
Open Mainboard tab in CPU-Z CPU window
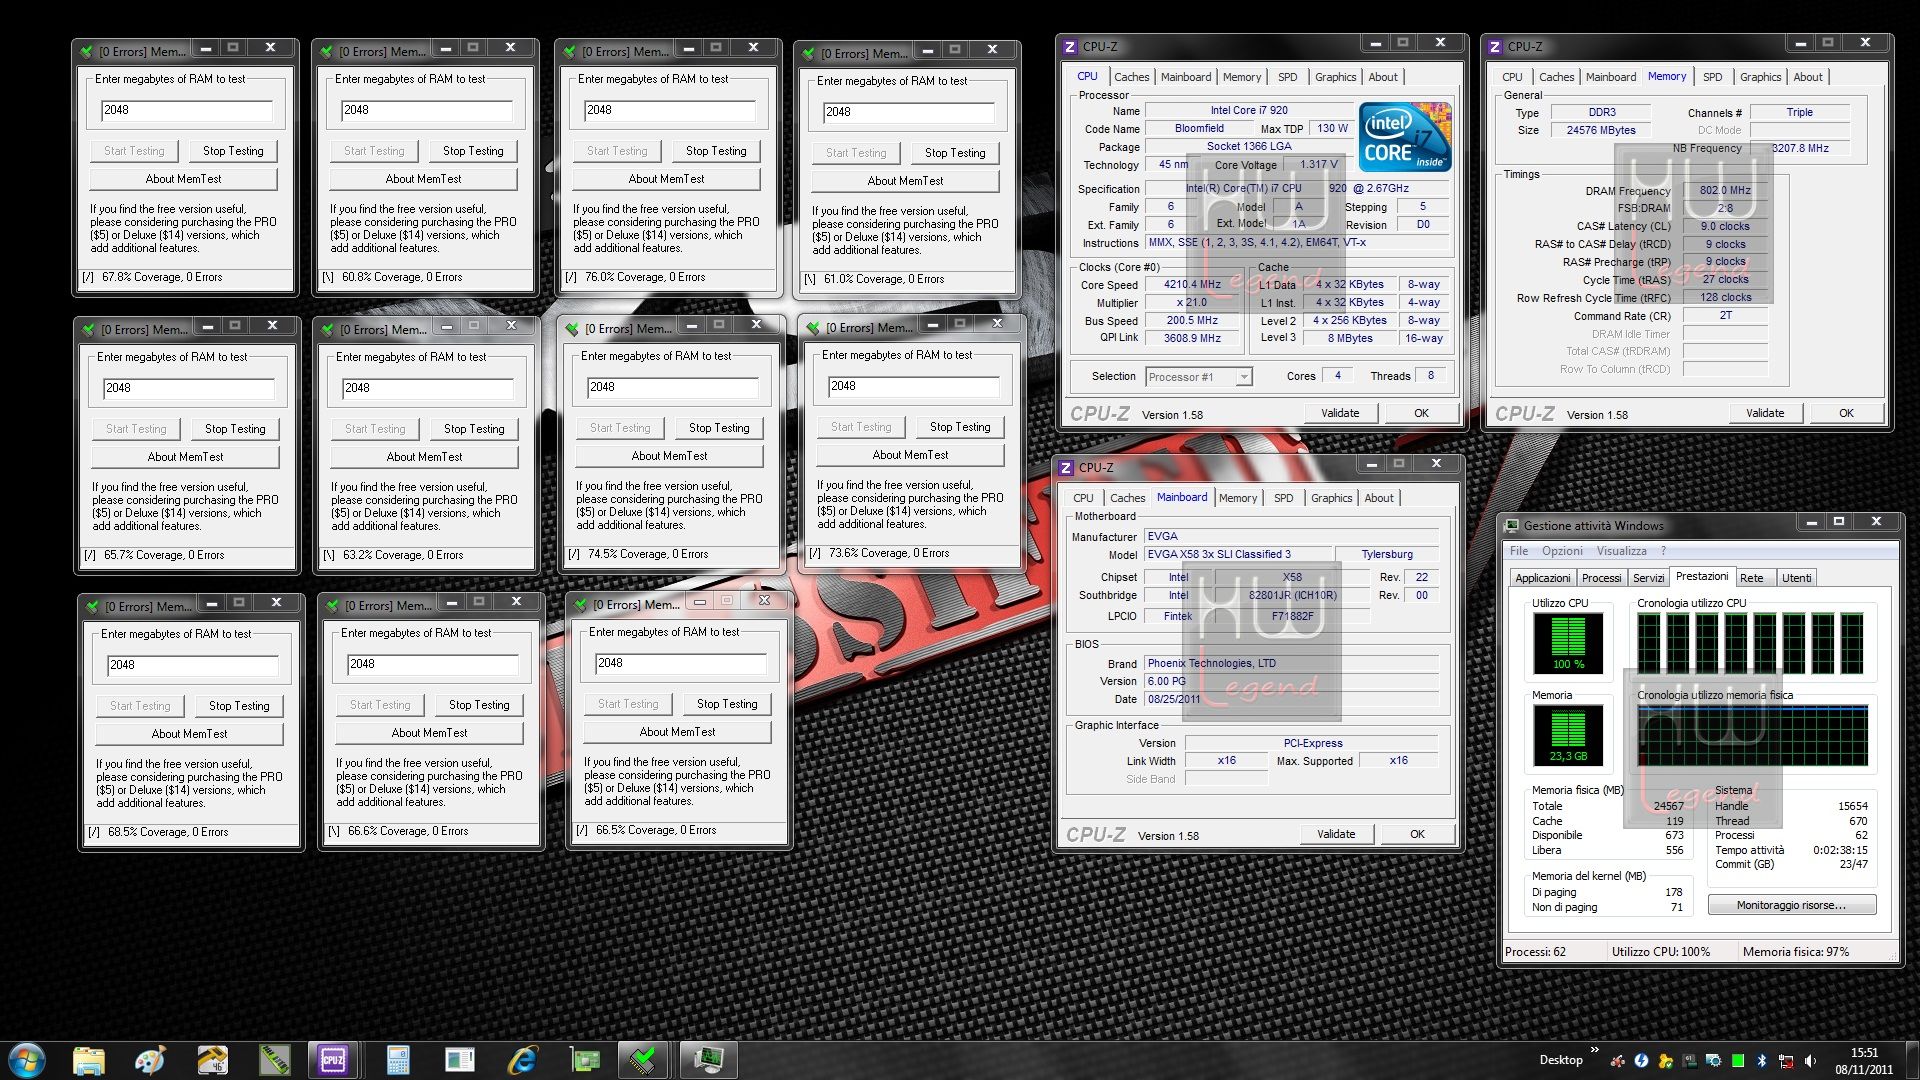[x=1186, y=77]
